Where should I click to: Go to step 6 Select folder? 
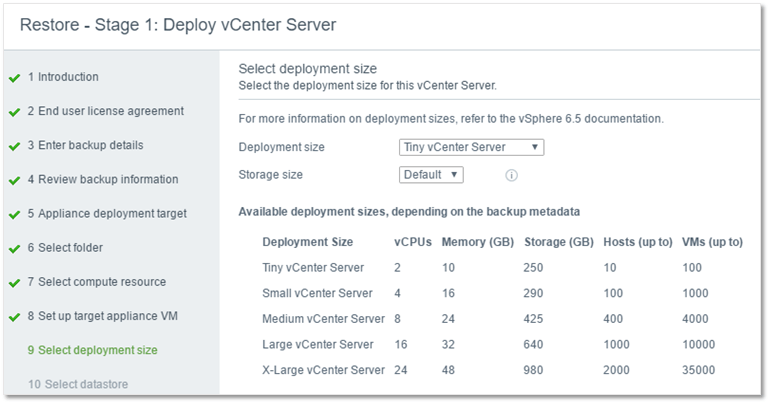[x=65, y=248]
